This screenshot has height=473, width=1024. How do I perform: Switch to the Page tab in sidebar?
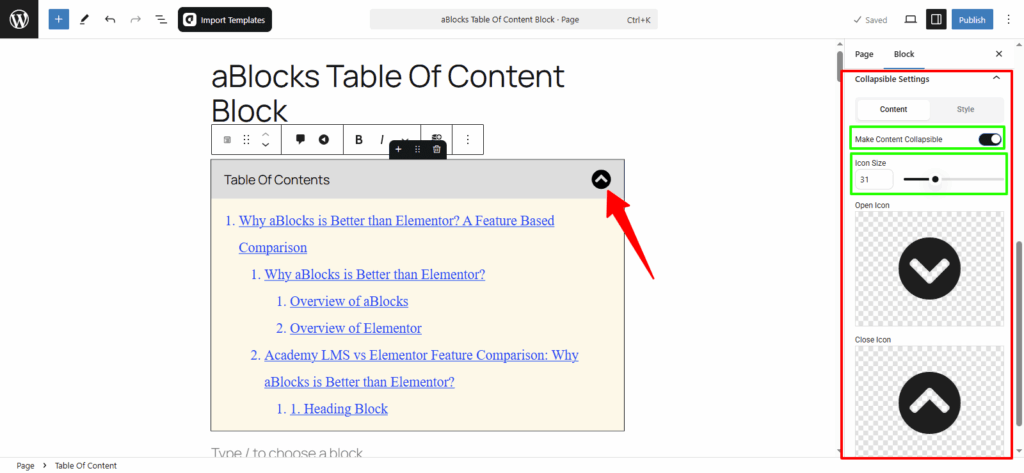[864, 54]
